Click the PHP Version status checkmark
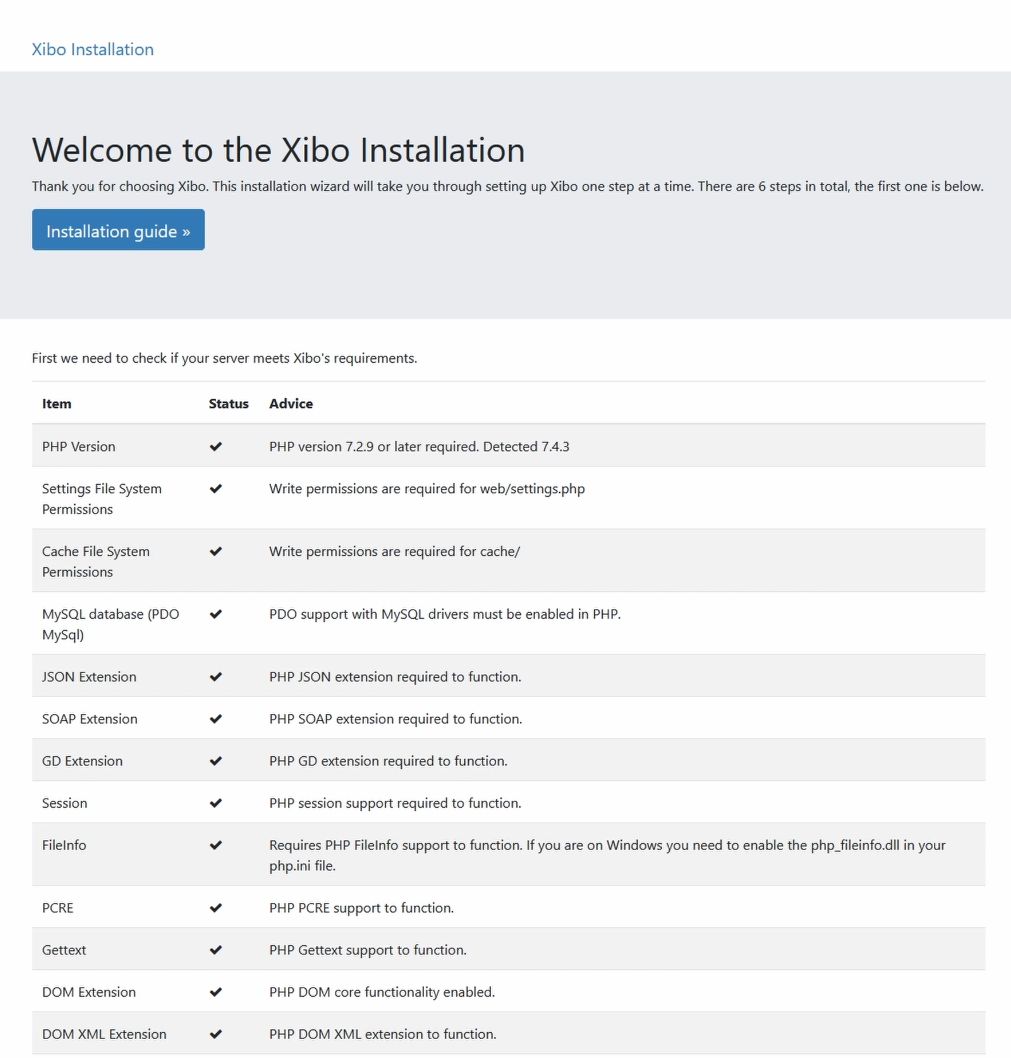1011x1058 pixels. [x=216, y=447]
